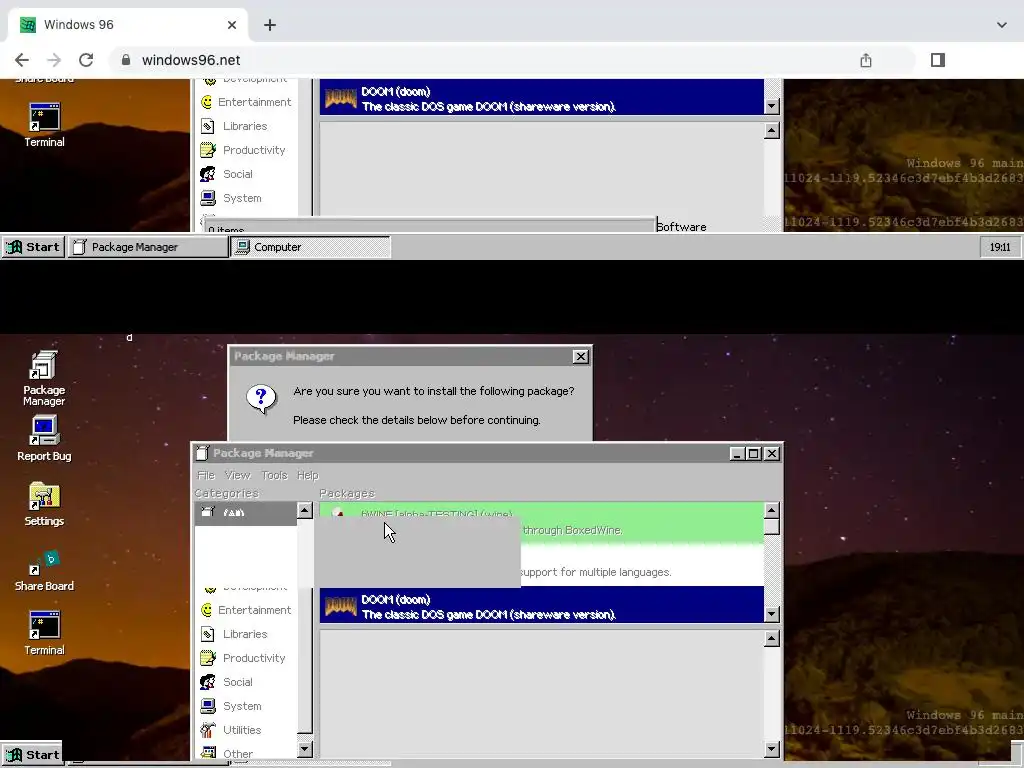Open the Package Manager desktop icon

44,377
